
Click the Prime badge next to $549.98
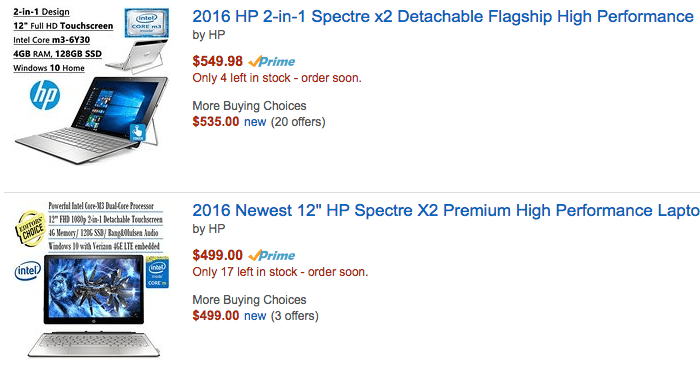272,62
